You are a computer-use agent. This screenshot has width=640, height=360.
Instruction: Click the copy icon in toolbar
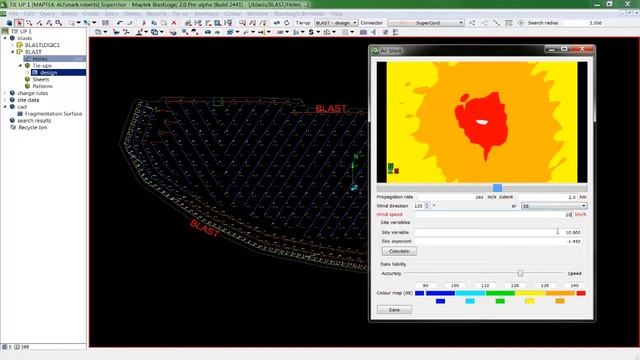point(154,23)
